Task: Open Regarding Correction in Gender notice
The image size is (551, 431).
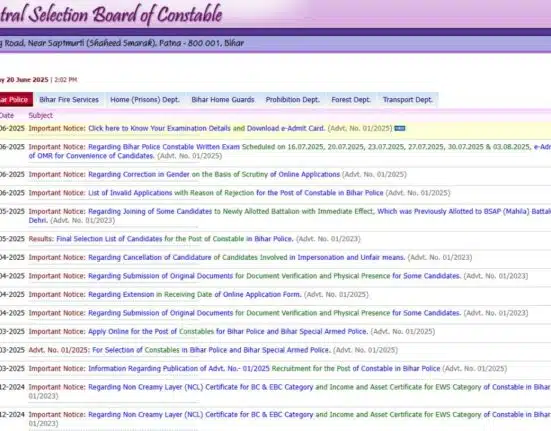Action: point(214,175)
